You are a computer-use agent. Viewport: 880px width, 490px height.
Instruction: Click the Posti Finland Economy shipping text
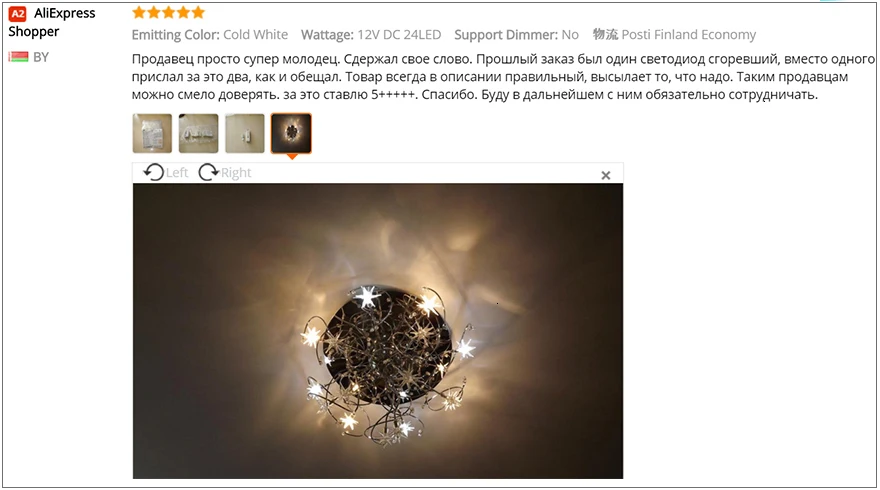click(x=689, y=35)
